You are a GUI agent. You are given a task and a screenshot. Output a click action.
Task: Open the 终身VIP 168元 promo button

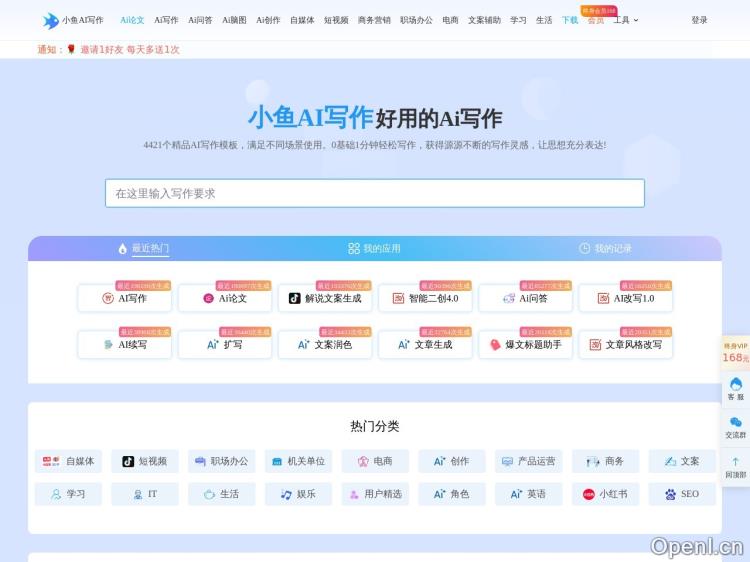coord(736,353)
